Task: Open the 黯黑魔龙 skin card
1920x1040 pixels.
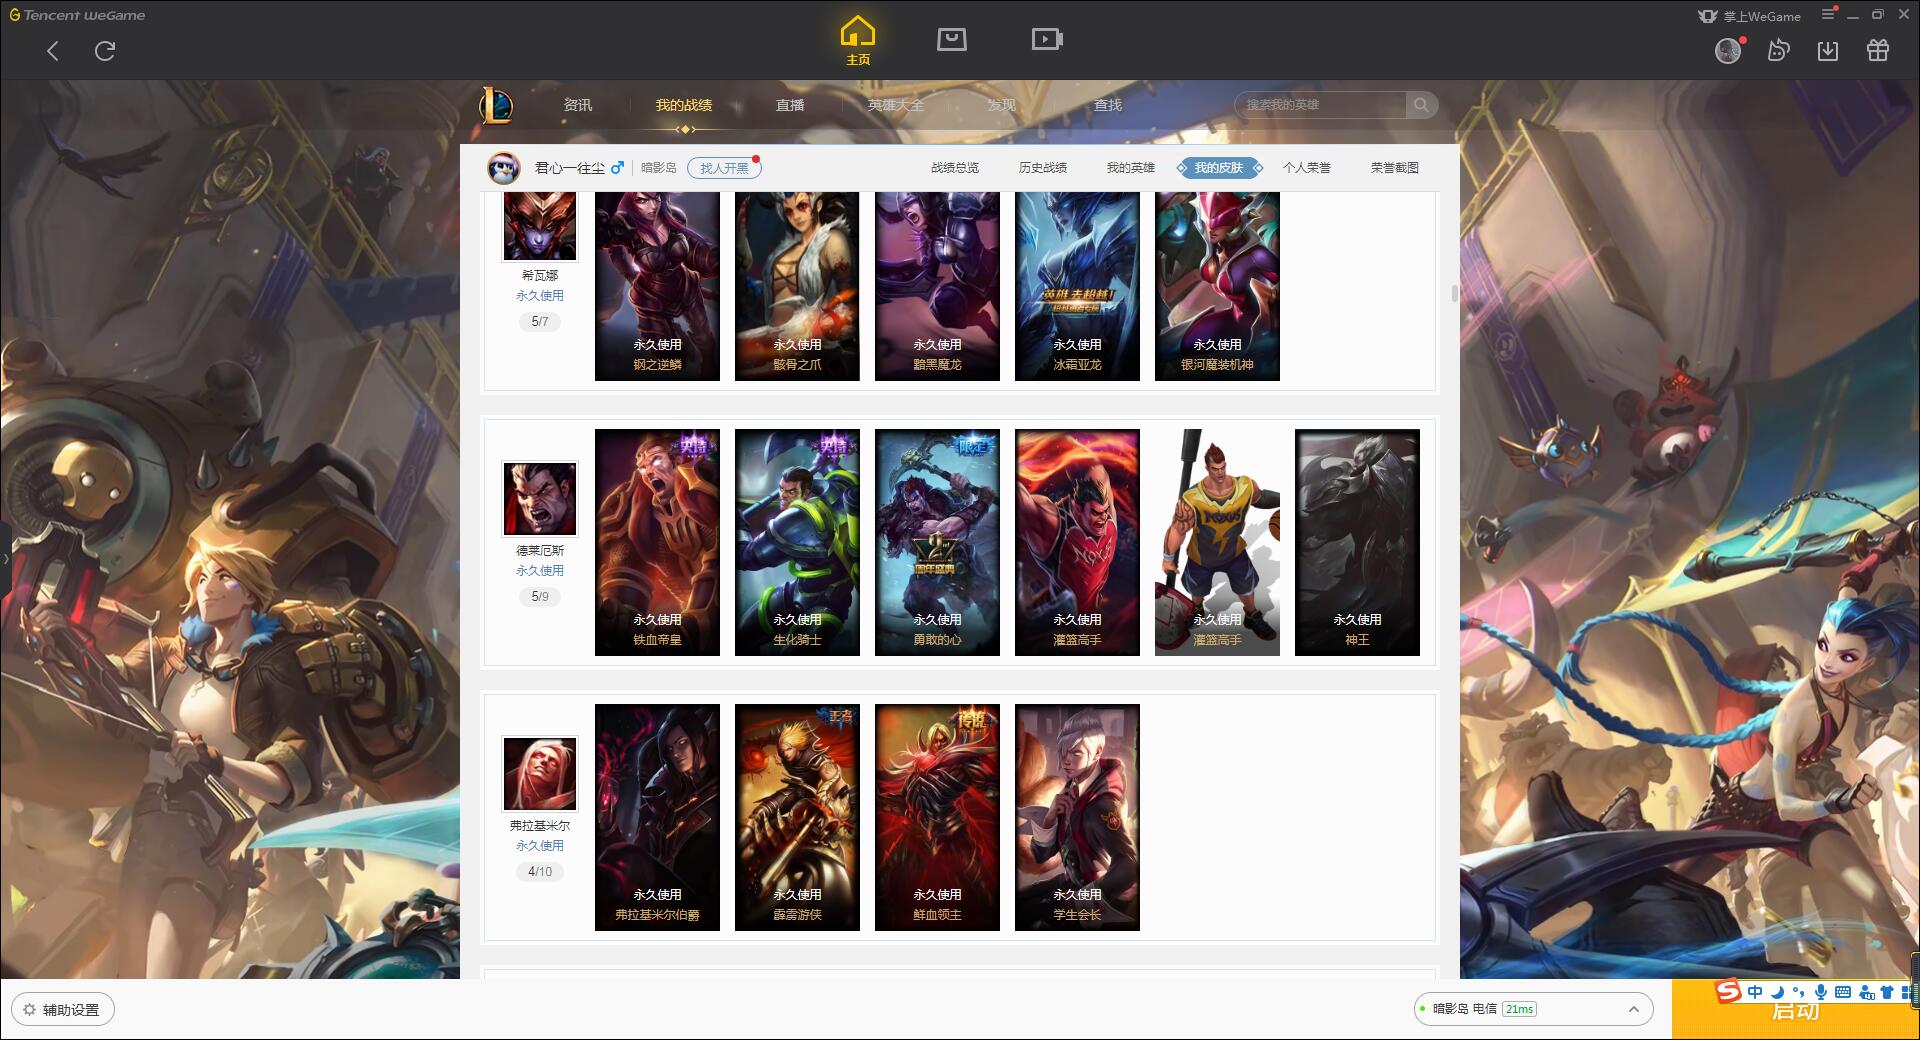Action: pos(937,287)
